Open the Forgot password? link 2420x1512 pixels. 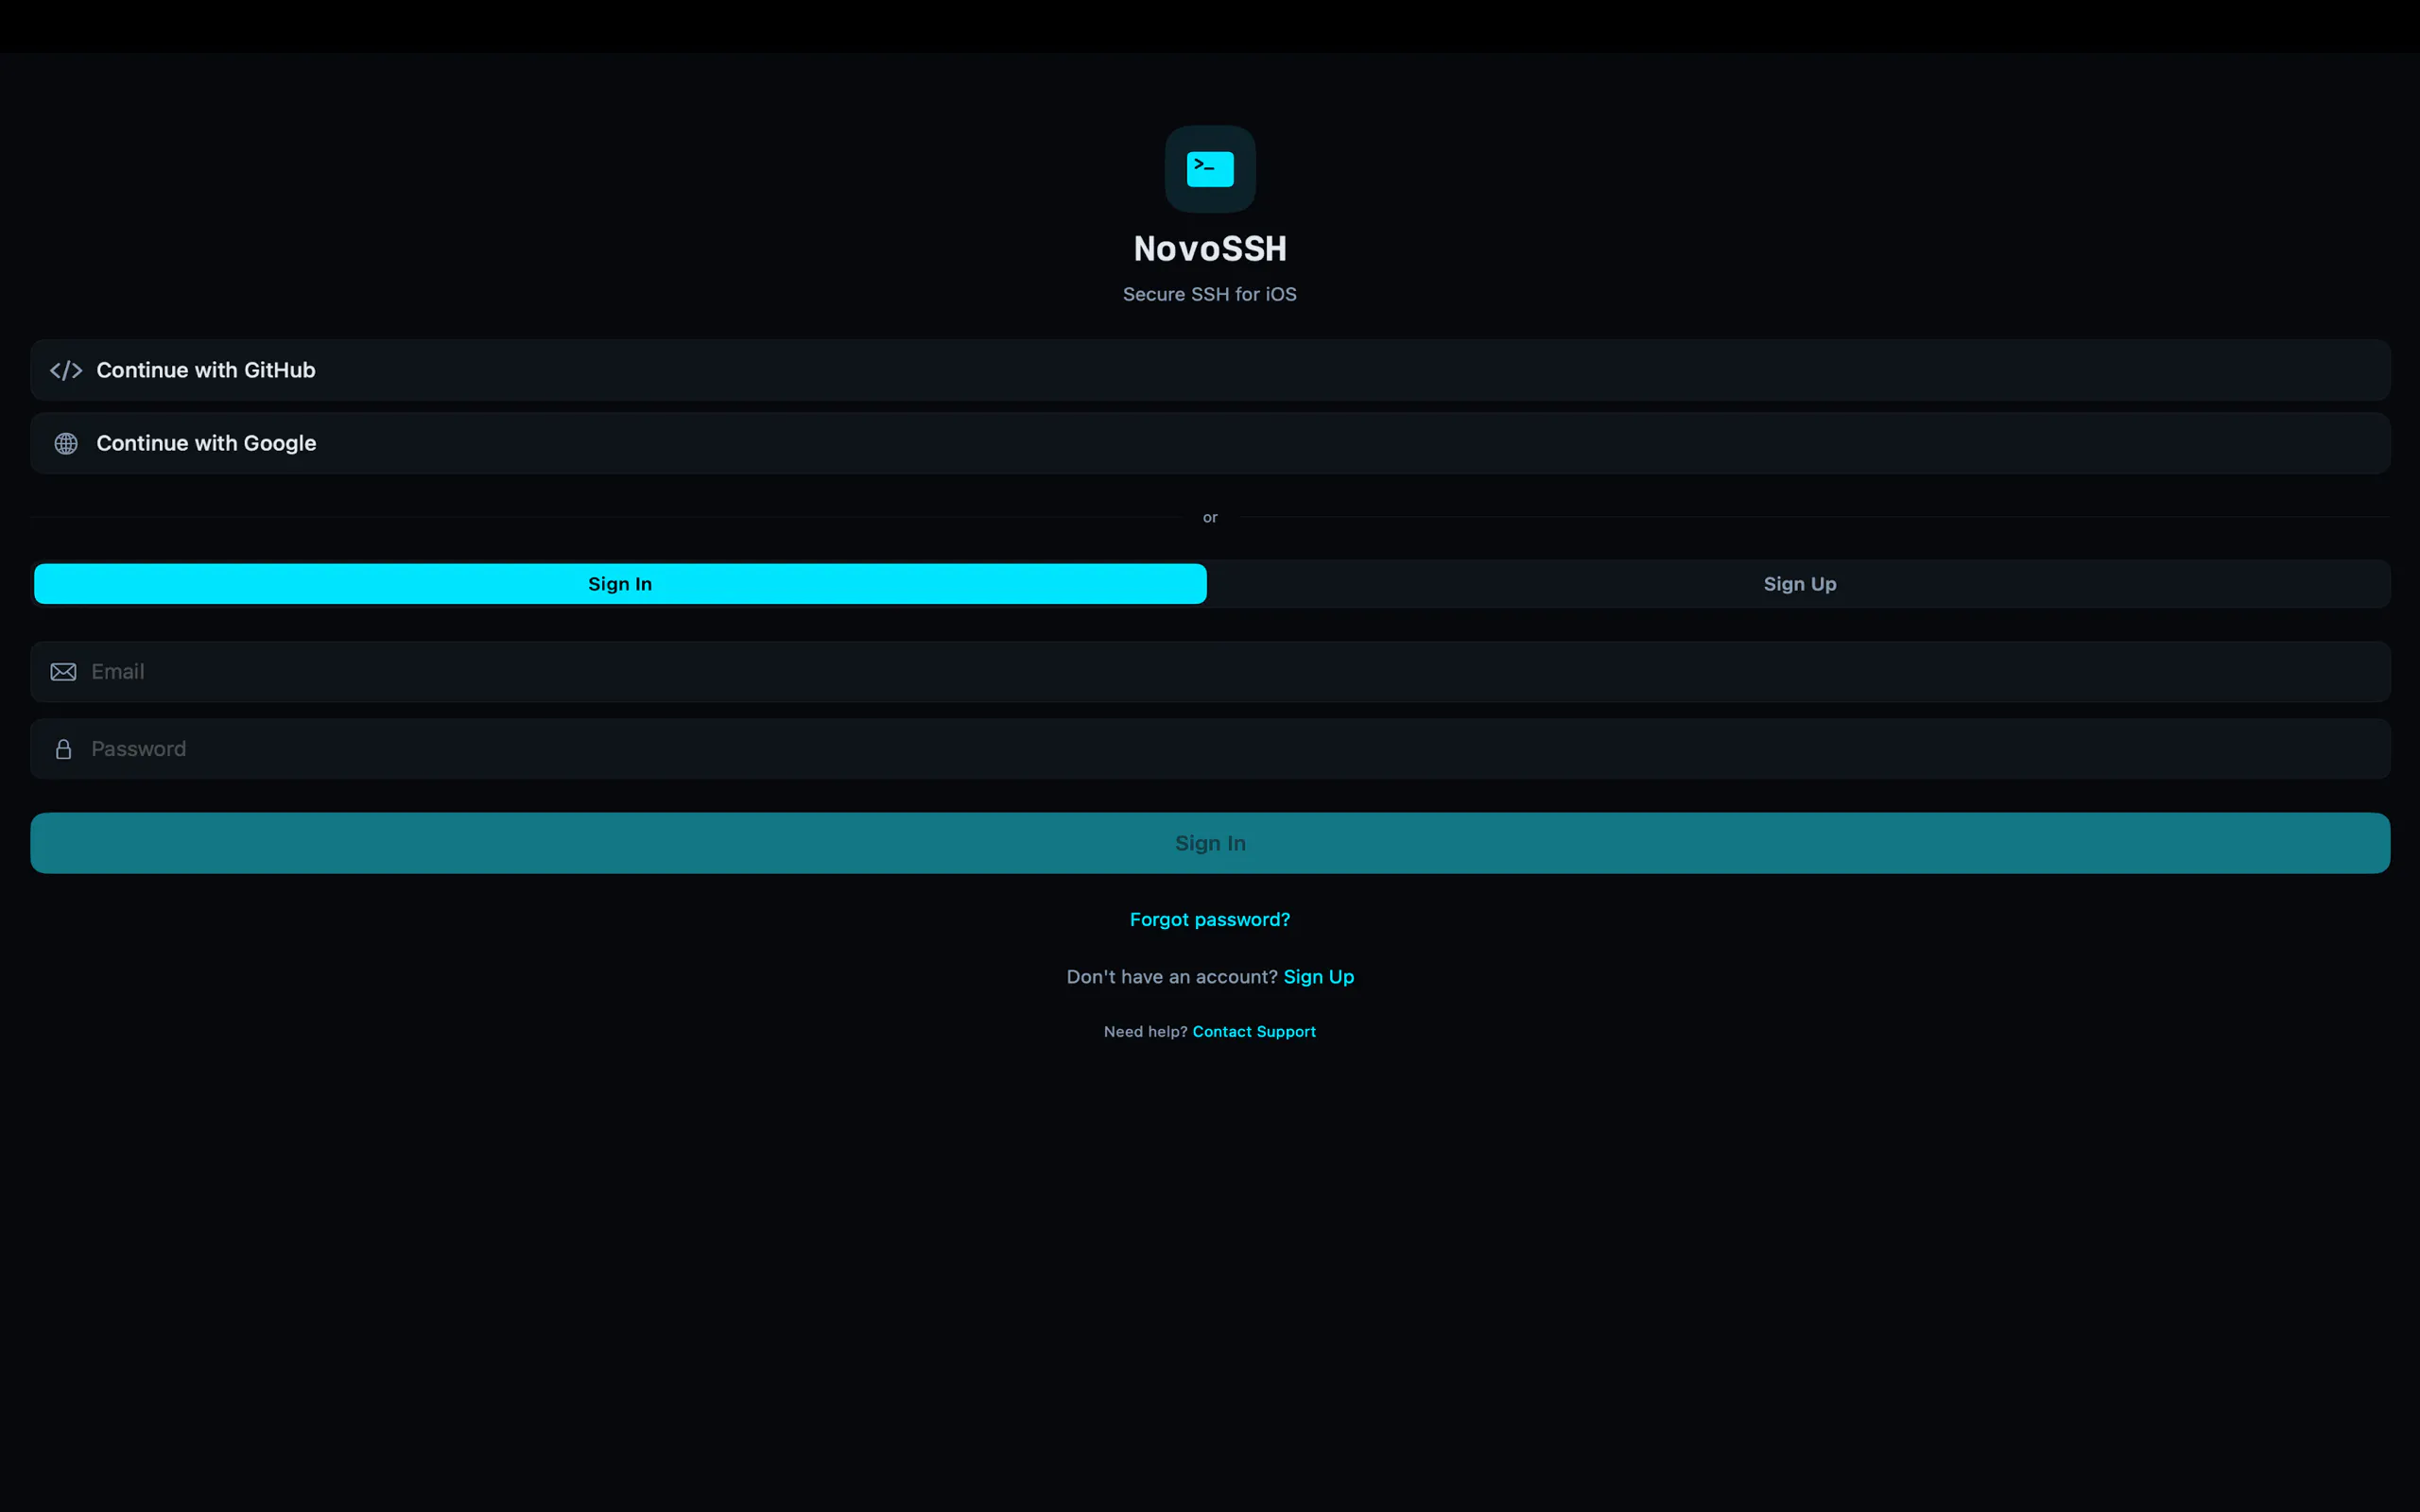[x=1210, y=919]
